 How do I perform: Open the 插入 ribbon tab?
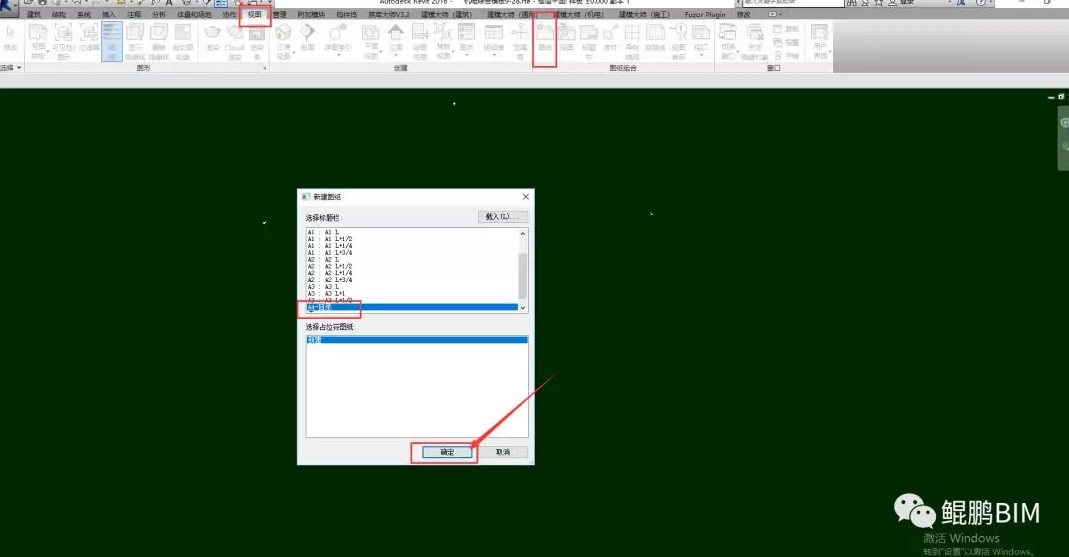click(109, 14)
